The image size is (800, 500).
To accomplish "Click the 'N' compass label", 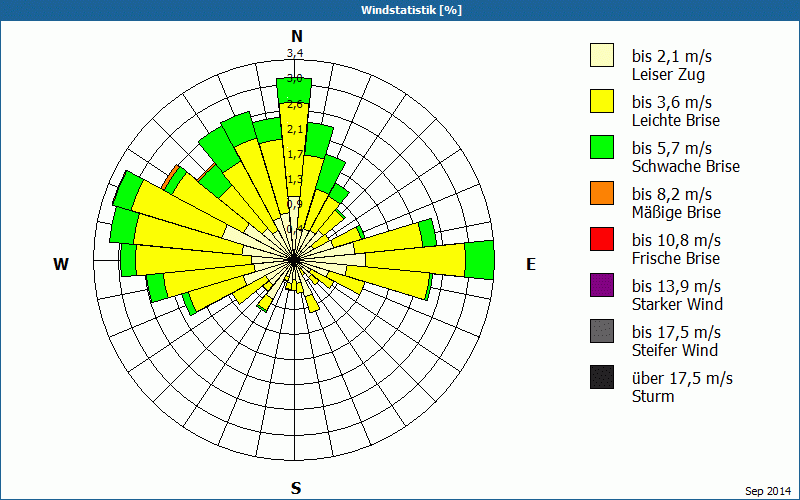I will tap(297, 36).
